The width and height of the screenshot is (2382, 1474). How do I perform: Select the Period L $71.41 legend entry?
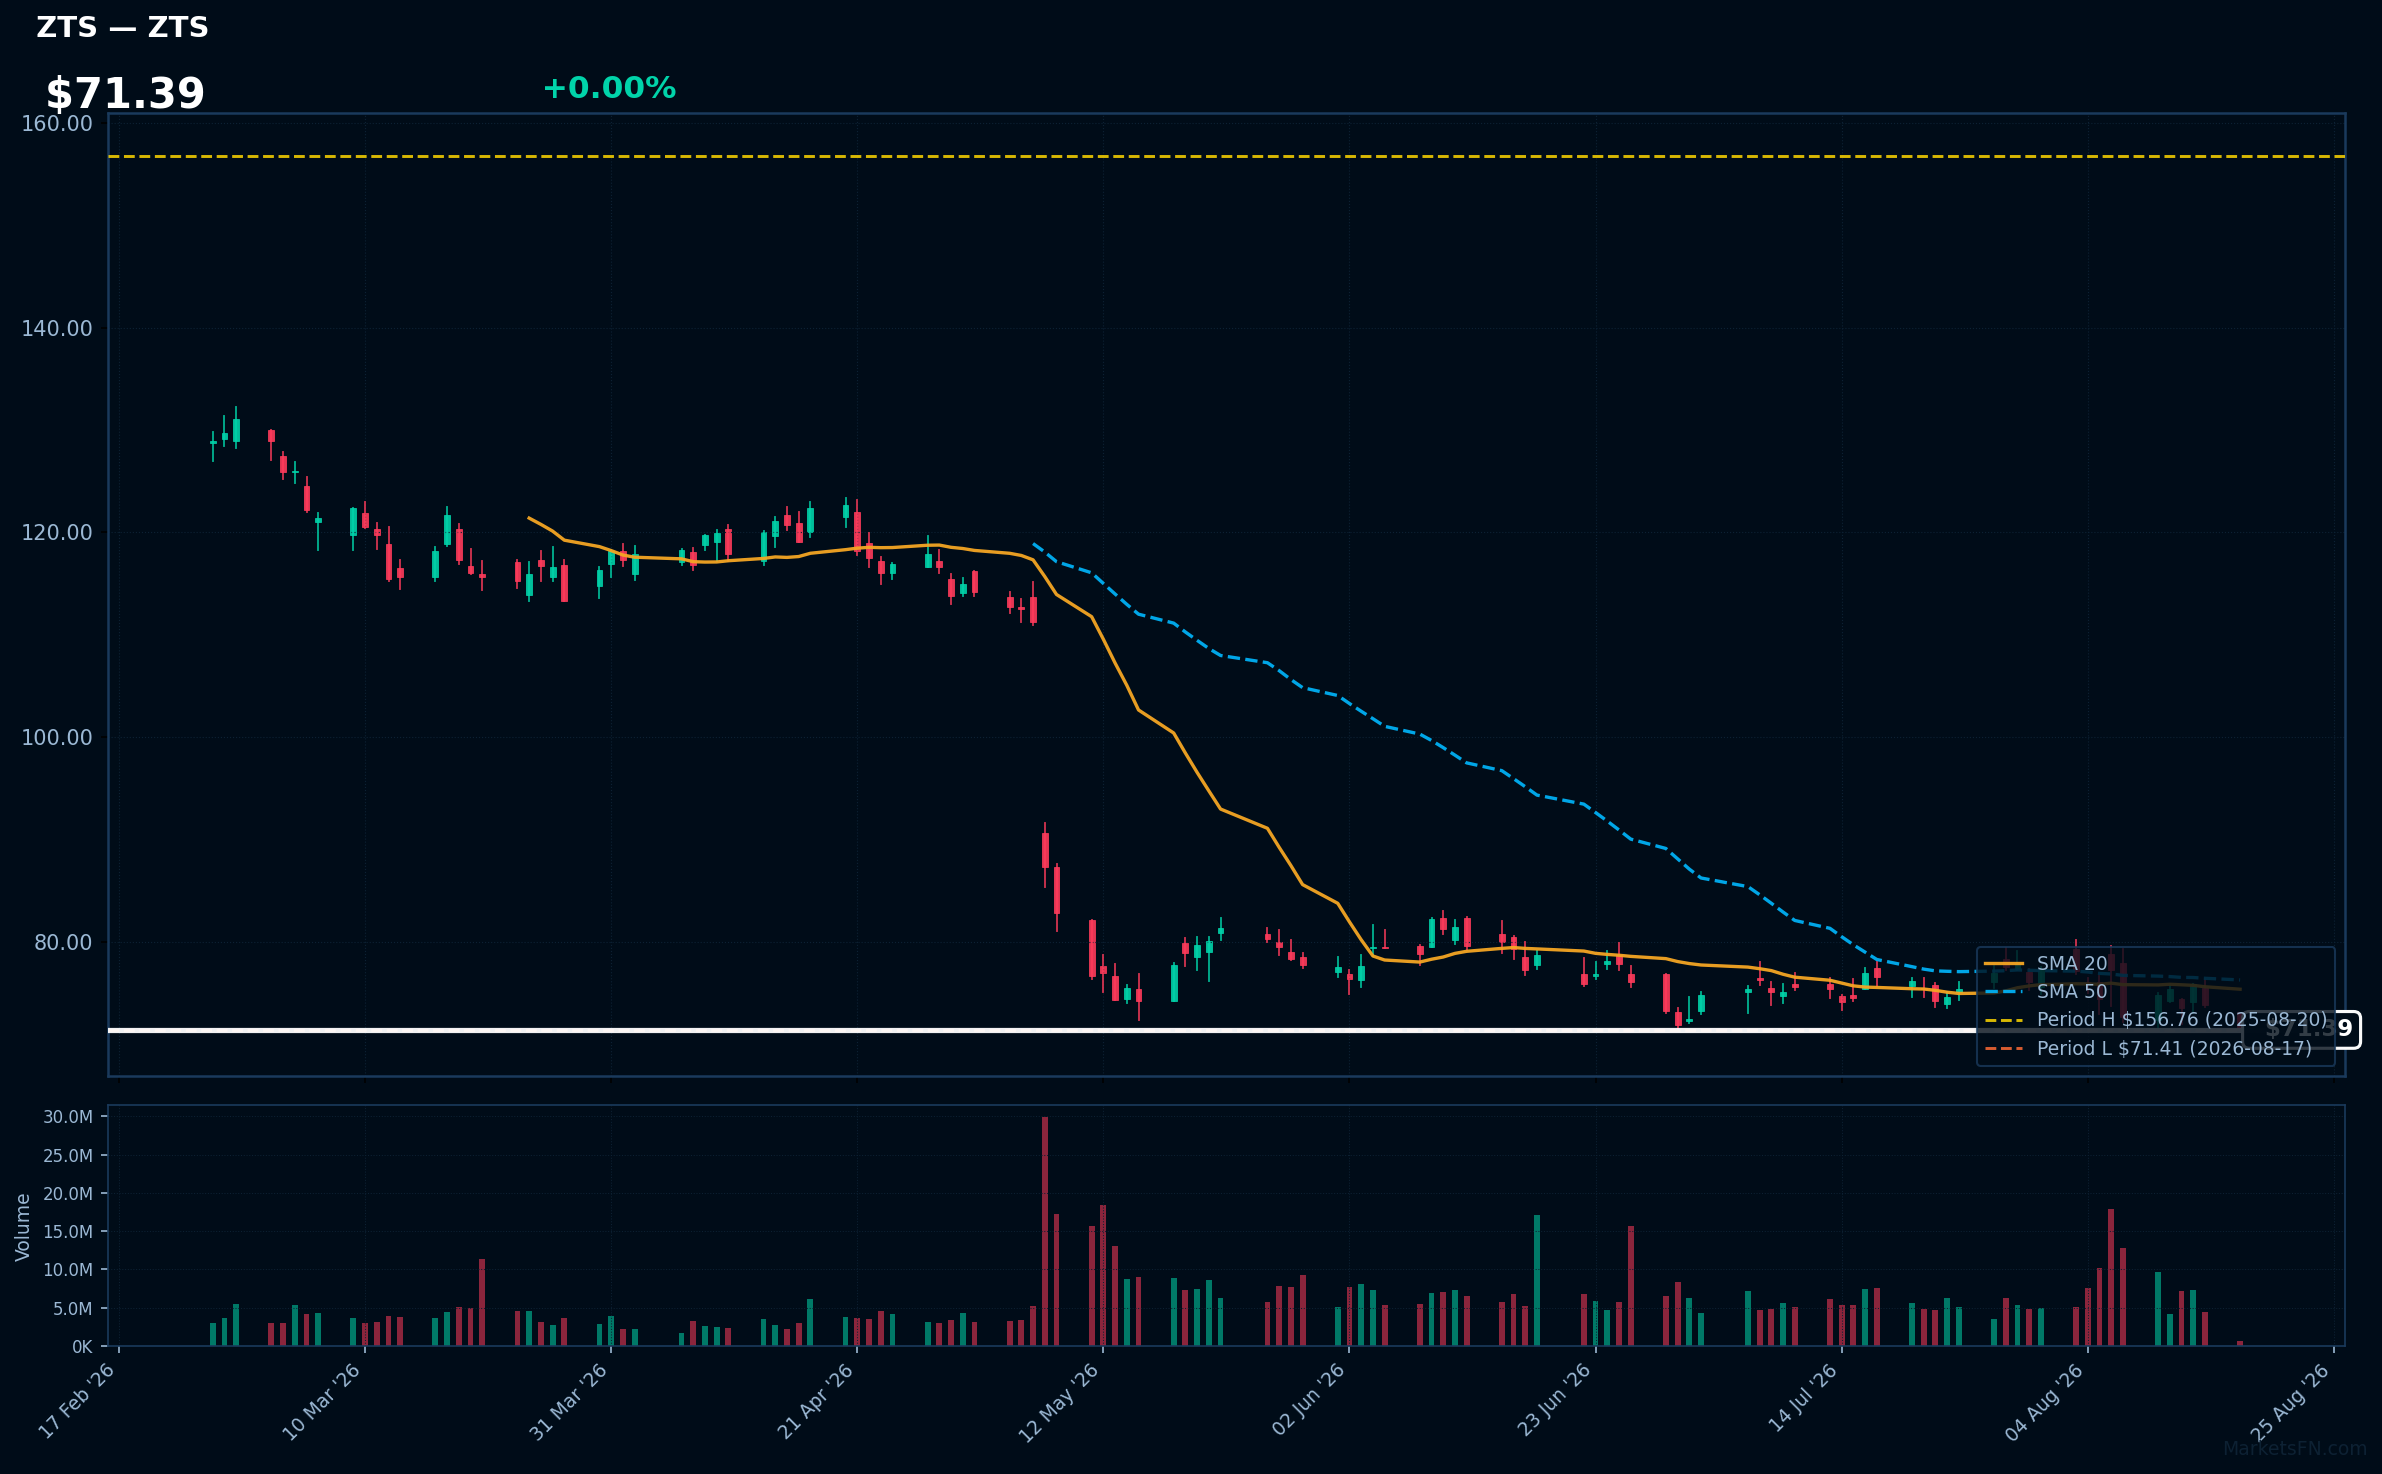pyautogui.click(x=2148, y=1049)
